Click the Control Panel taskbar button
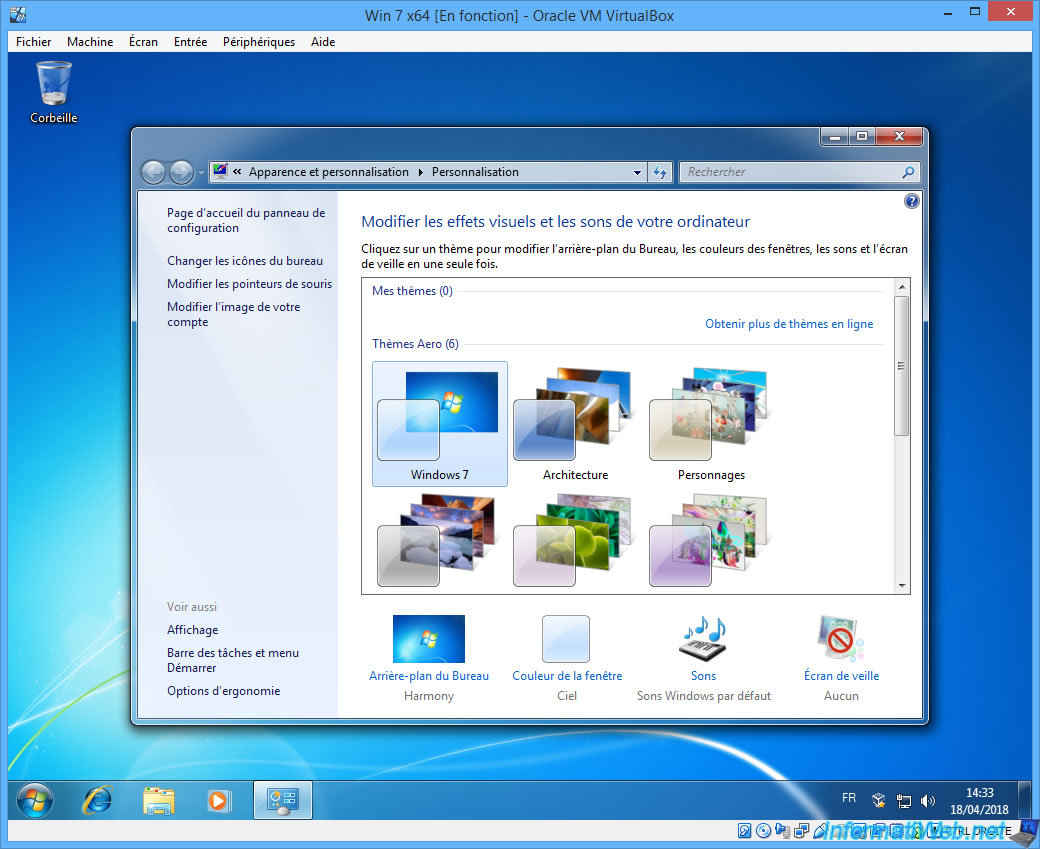1040x849 pixels. click(x=283, y=800)
